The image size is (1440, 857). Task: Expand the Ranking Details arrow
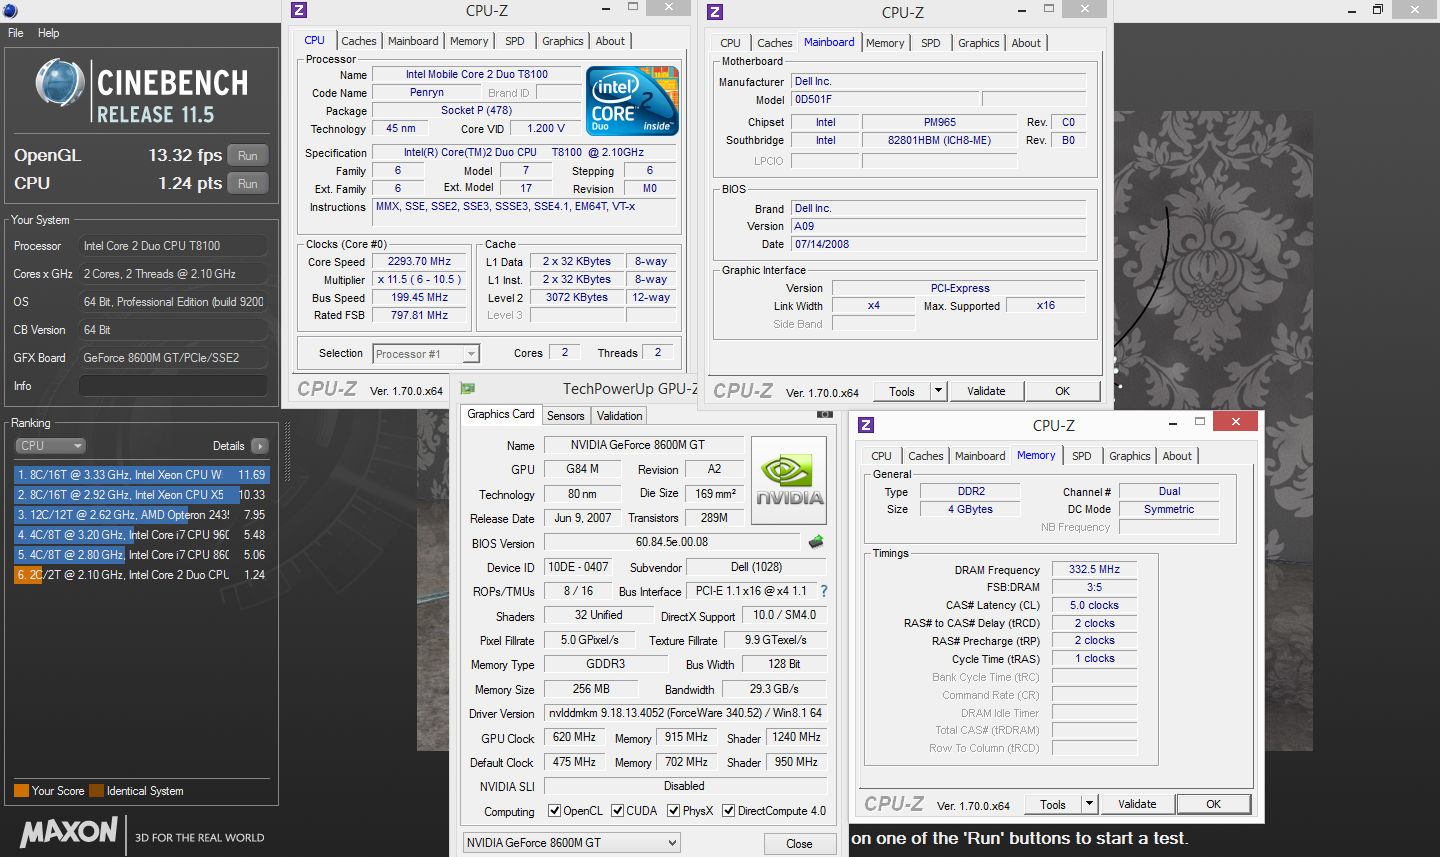coord(260,446)
